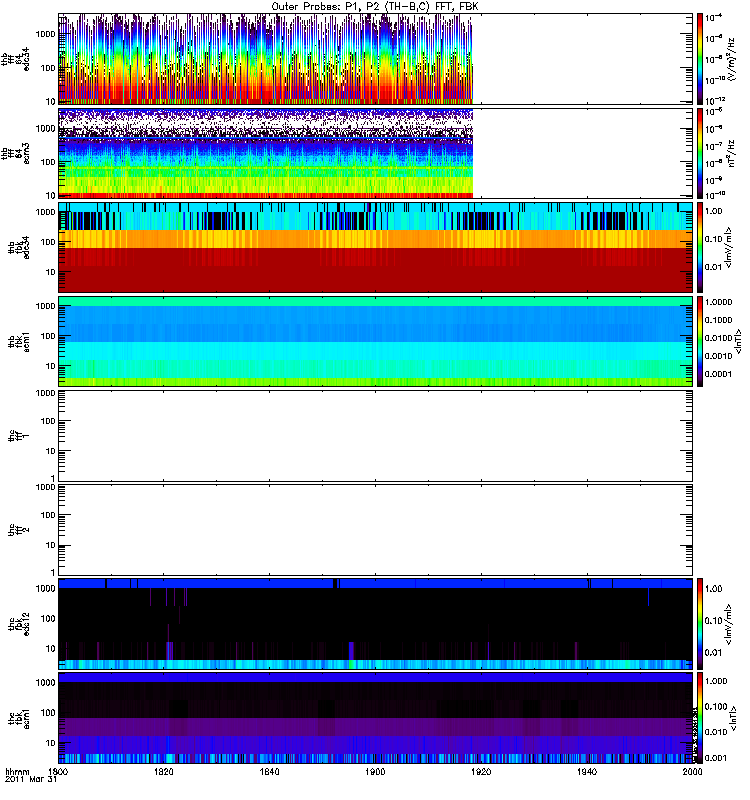This screenshot has width=750, height=800.
Task: Click the "thb fff 64 scm3" y-axis label
Action: [x=16, y=153]
